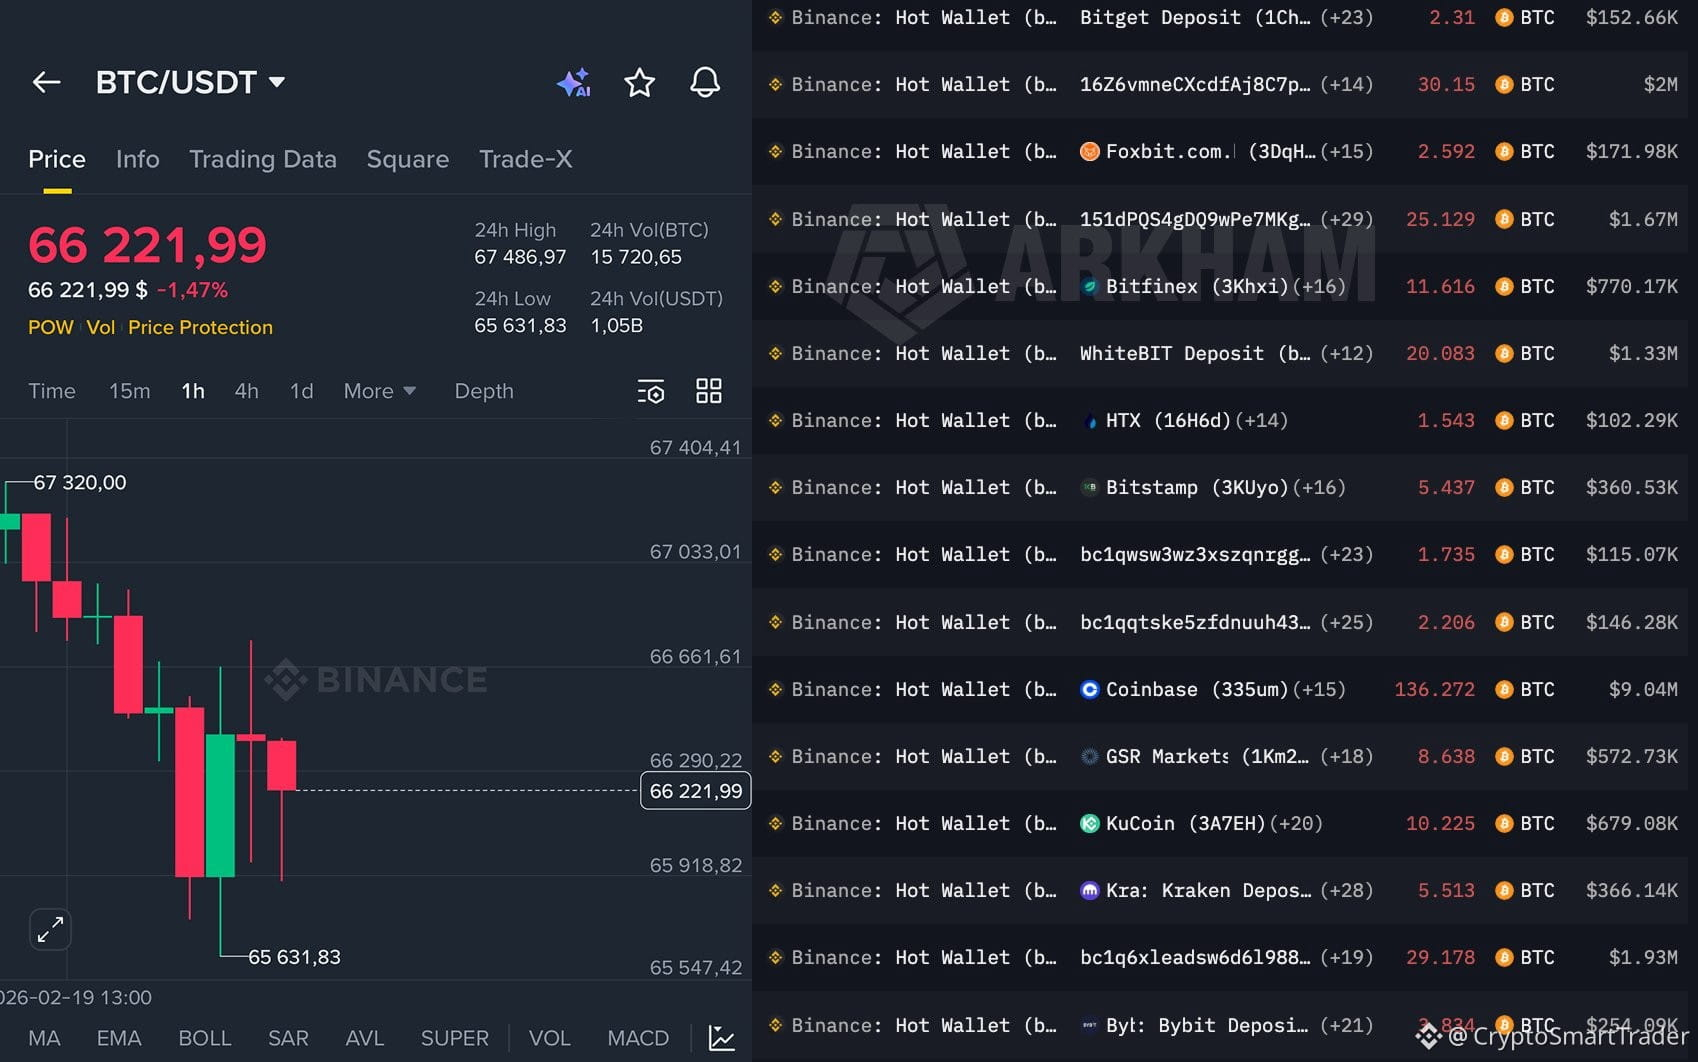Expand the (+29) more addresses indicator
1698x1062 pixels.
(x=1346, y=219)
